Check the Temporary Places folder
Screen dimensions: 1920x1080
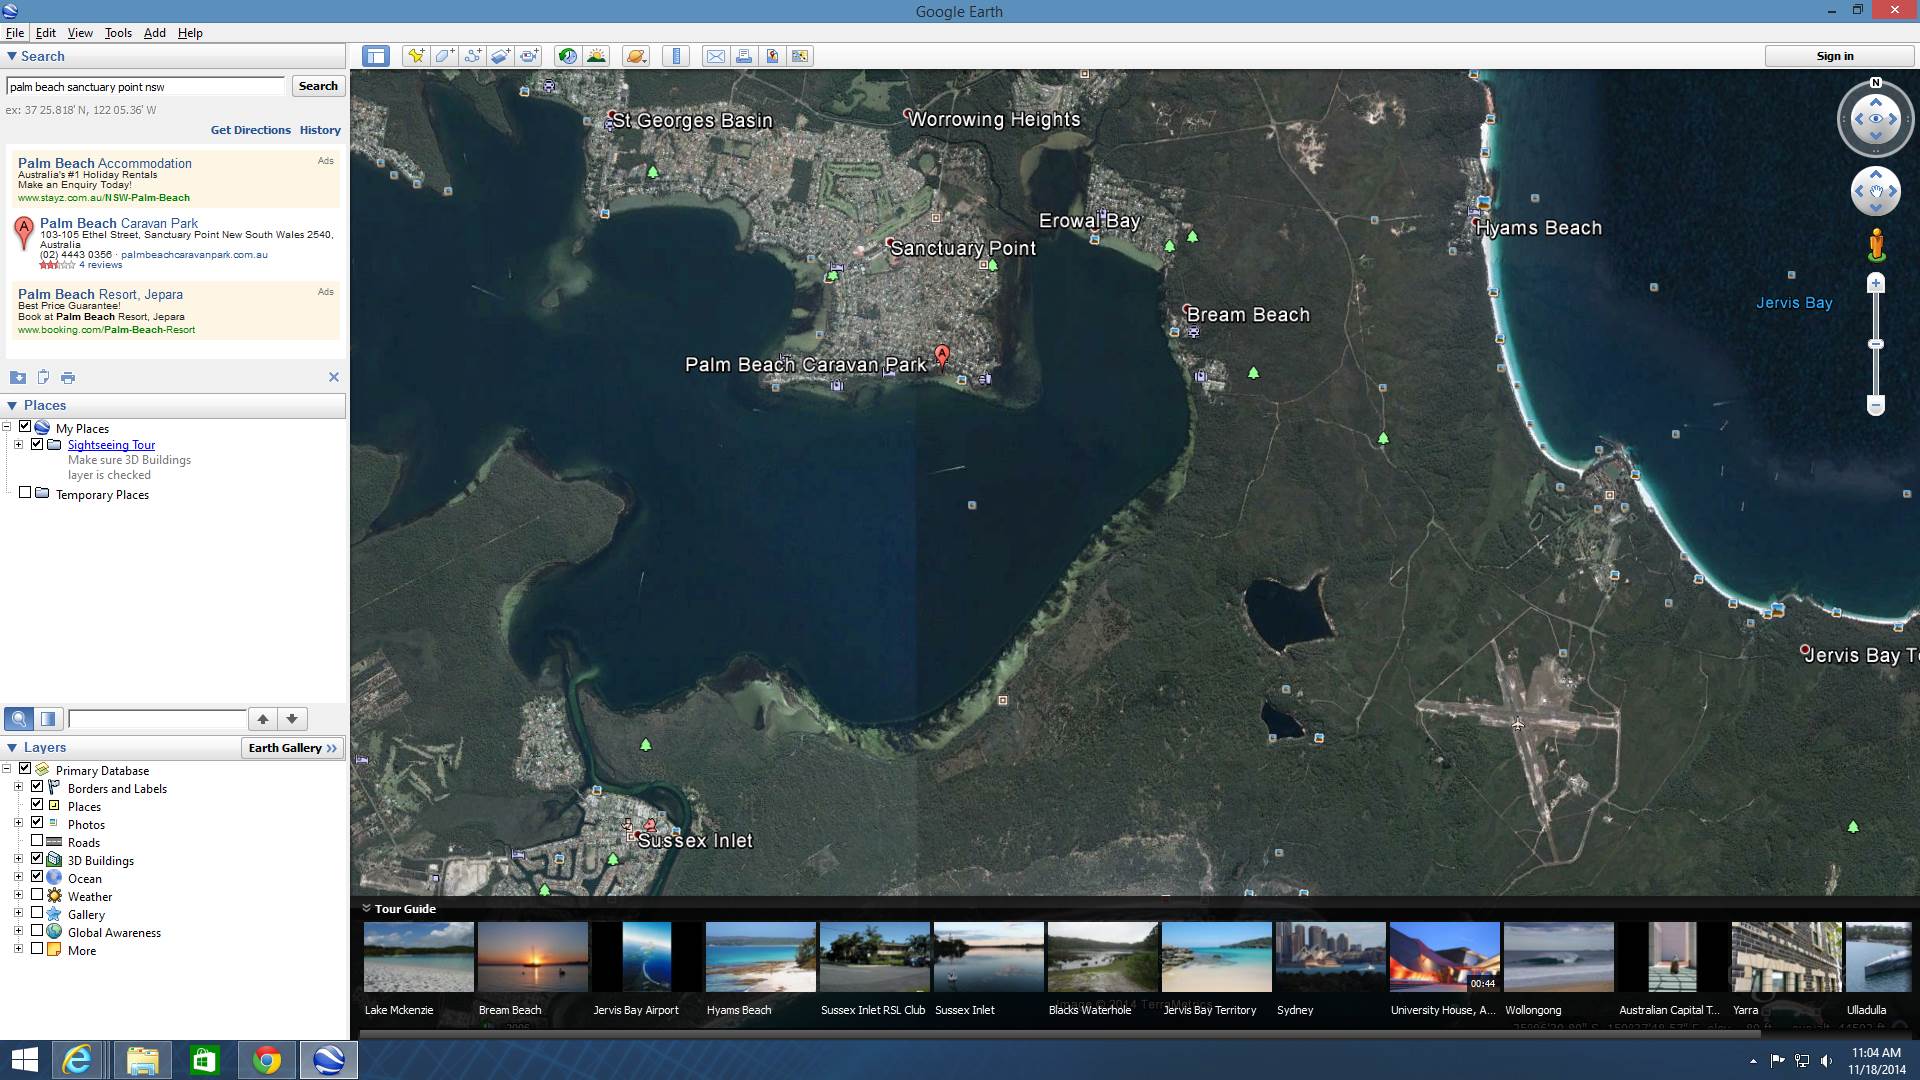pos(25,492)
